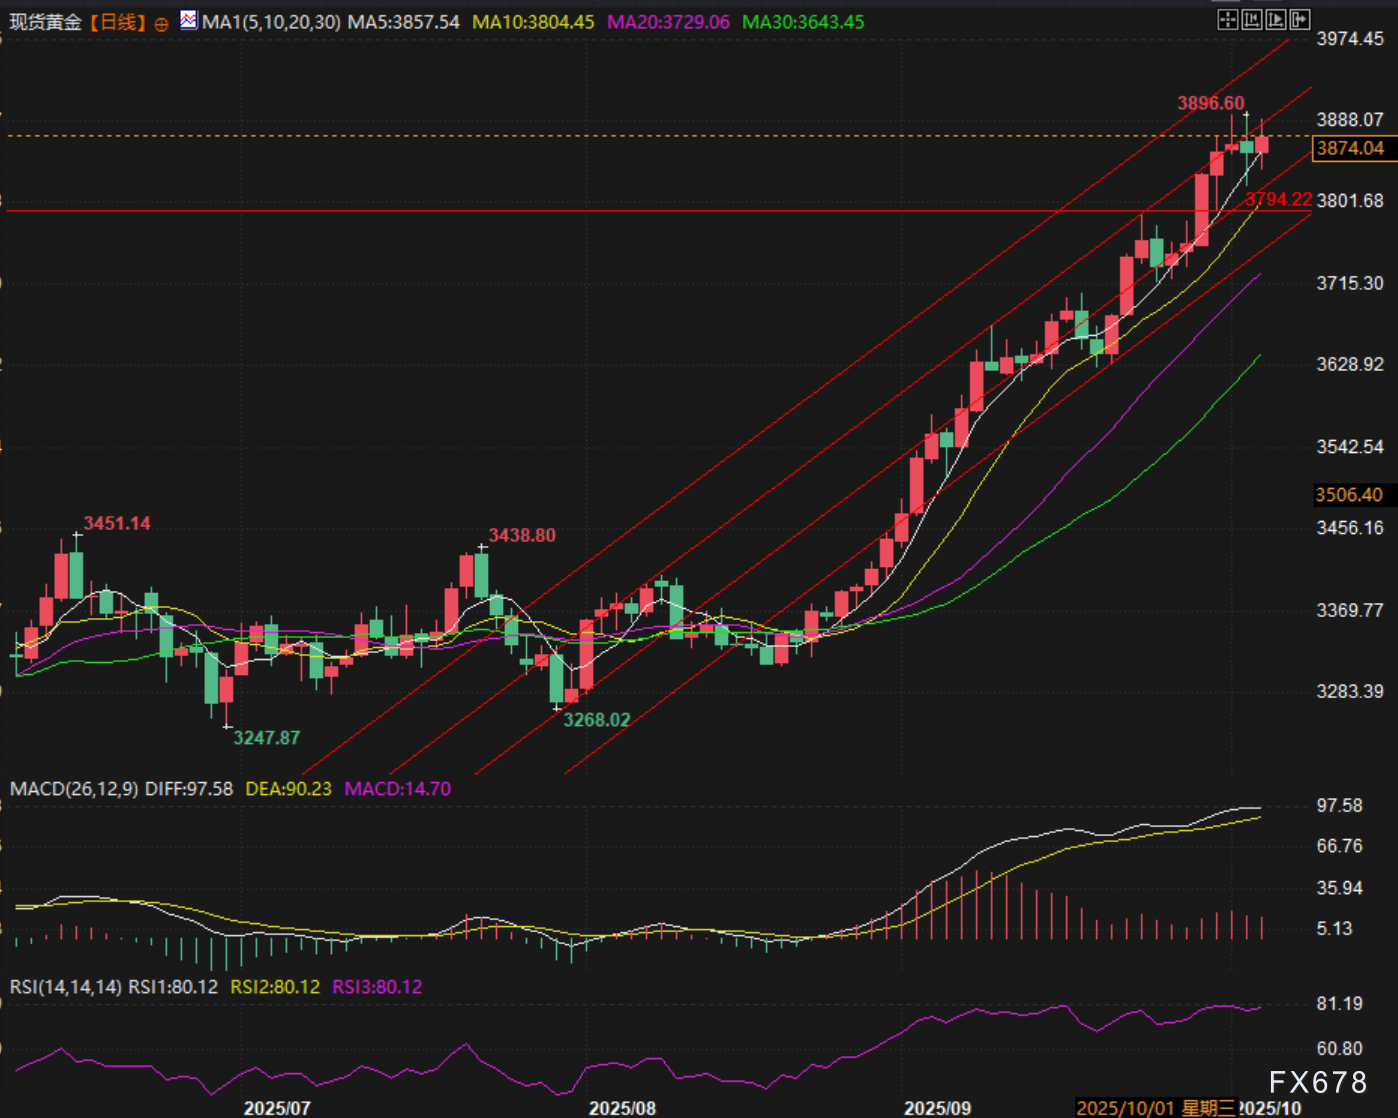Click the orange circled-plus icon beside 日线

pos(161,23)
